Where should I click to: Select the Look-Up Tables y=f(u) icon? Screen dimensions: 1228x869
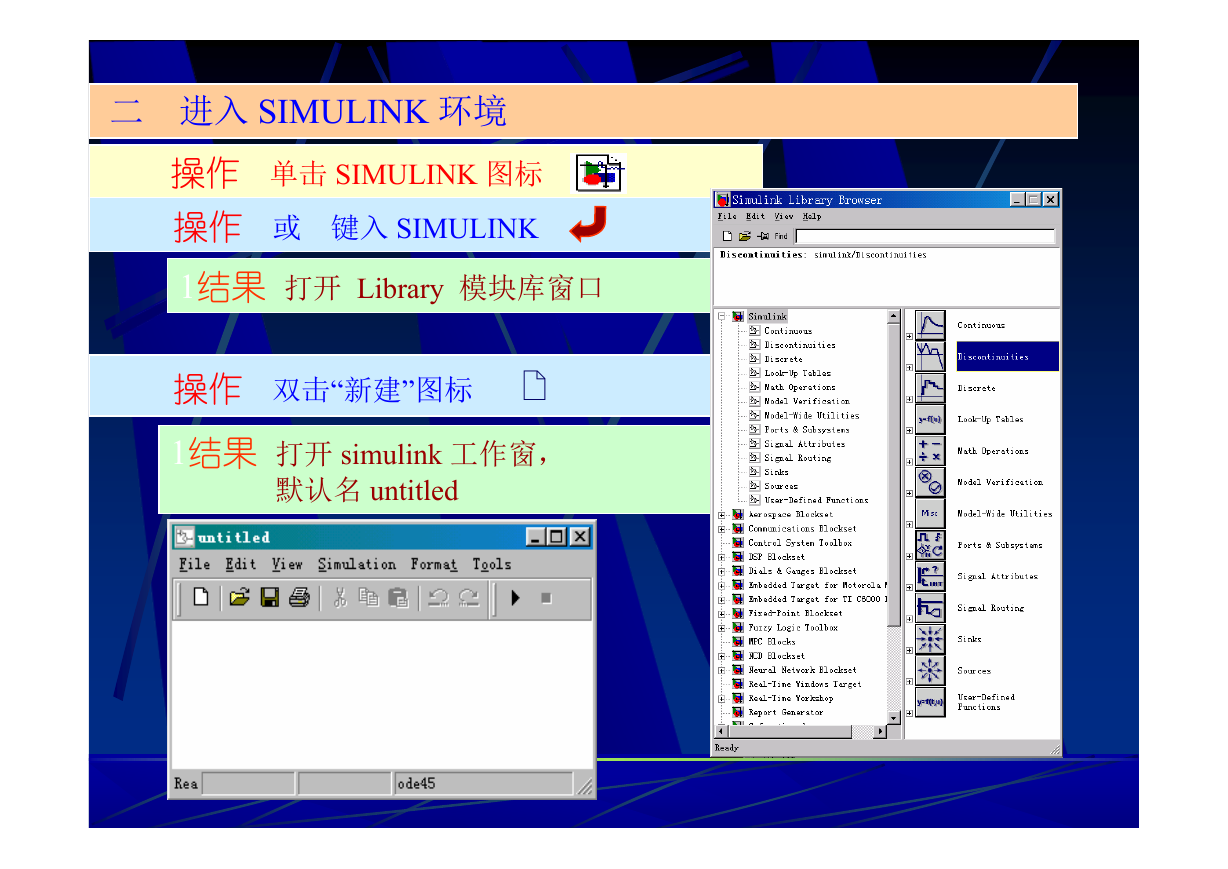click(x=930, y=419)
